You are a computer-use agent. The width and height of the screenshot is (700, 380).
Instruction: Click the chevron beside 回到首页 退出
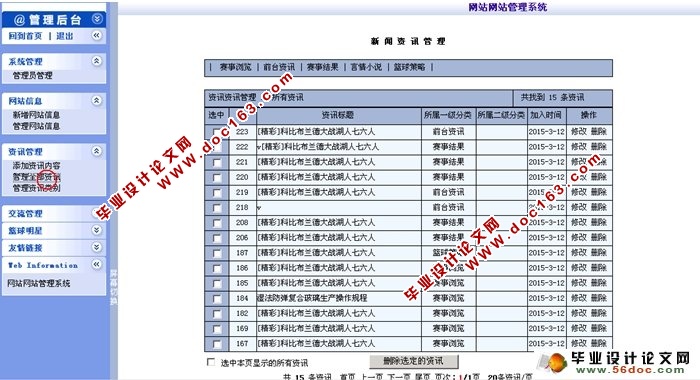coord(97,35)
